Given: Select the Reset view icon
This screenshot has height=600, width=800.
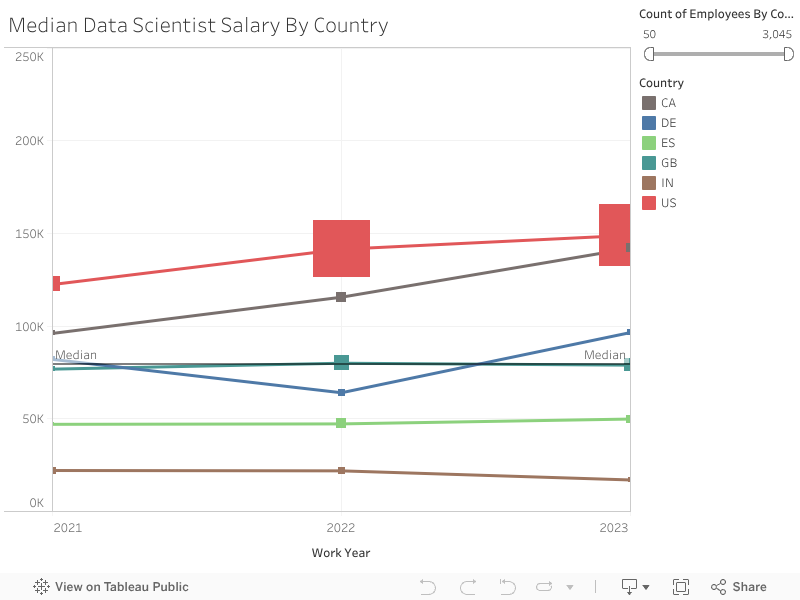Looking at the screenshot, I should [507, 586].
